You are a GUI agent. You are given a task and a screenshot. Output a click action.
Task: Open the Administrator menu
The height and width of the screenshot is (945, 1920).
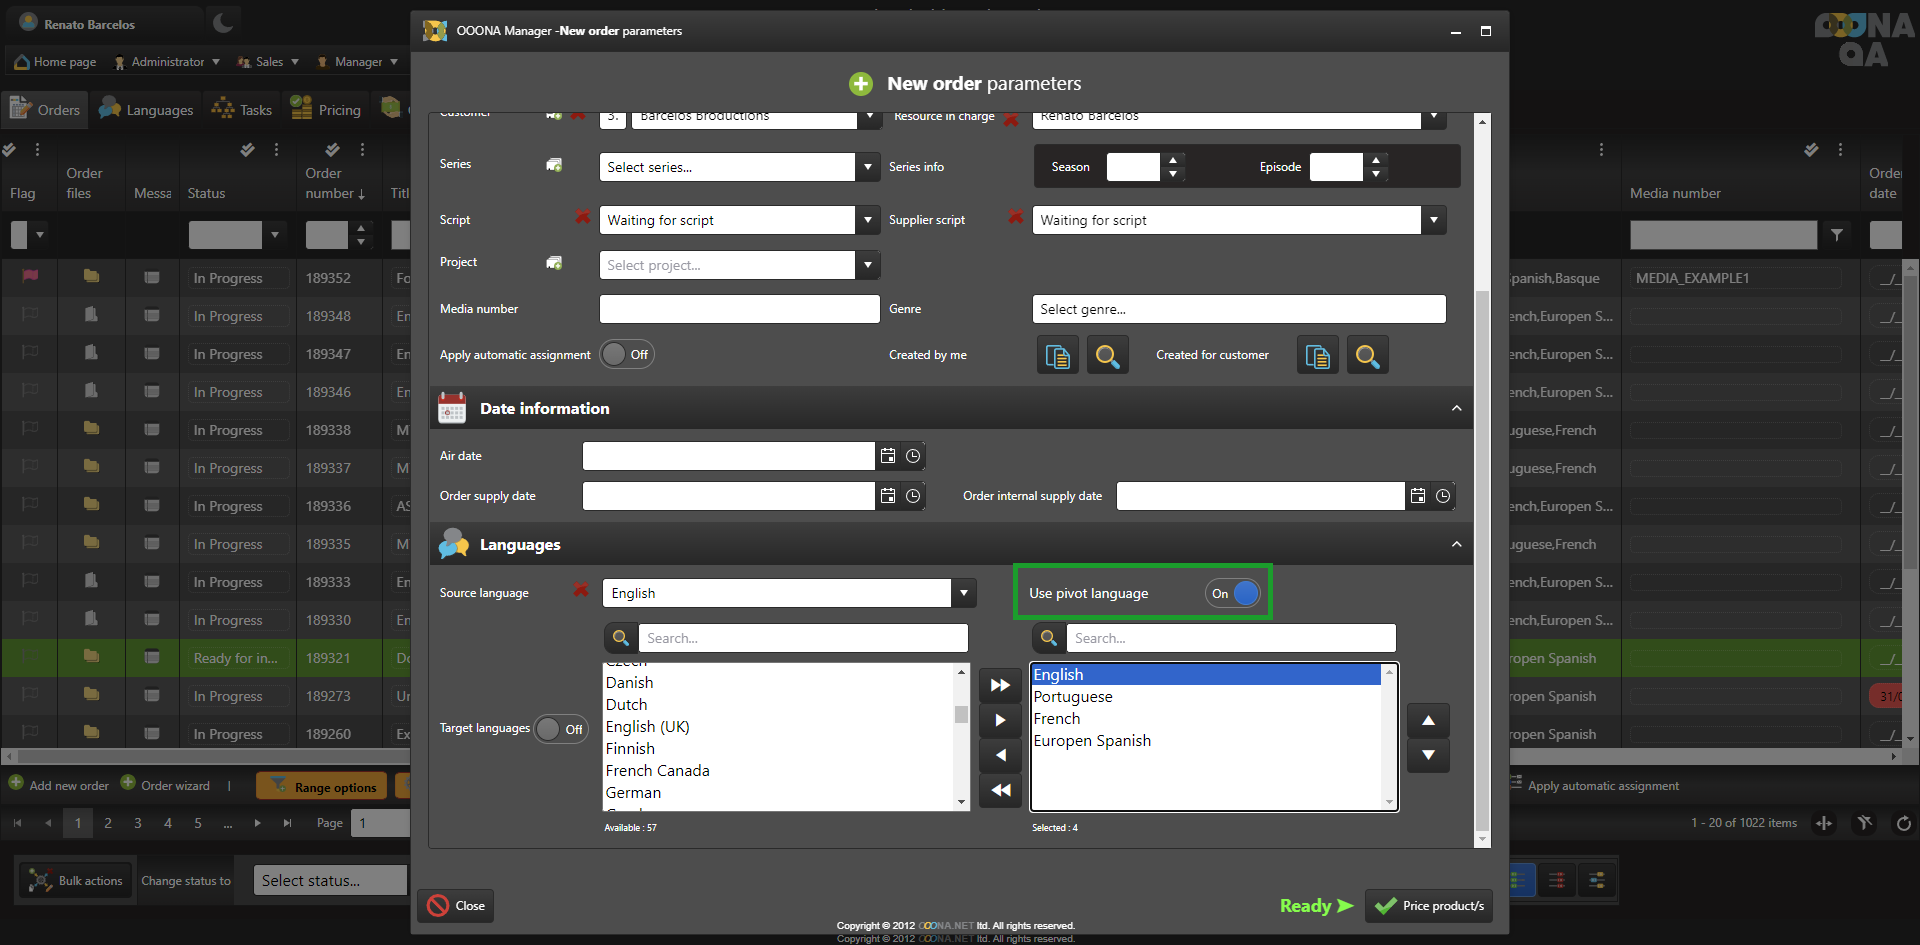[167, 62]
